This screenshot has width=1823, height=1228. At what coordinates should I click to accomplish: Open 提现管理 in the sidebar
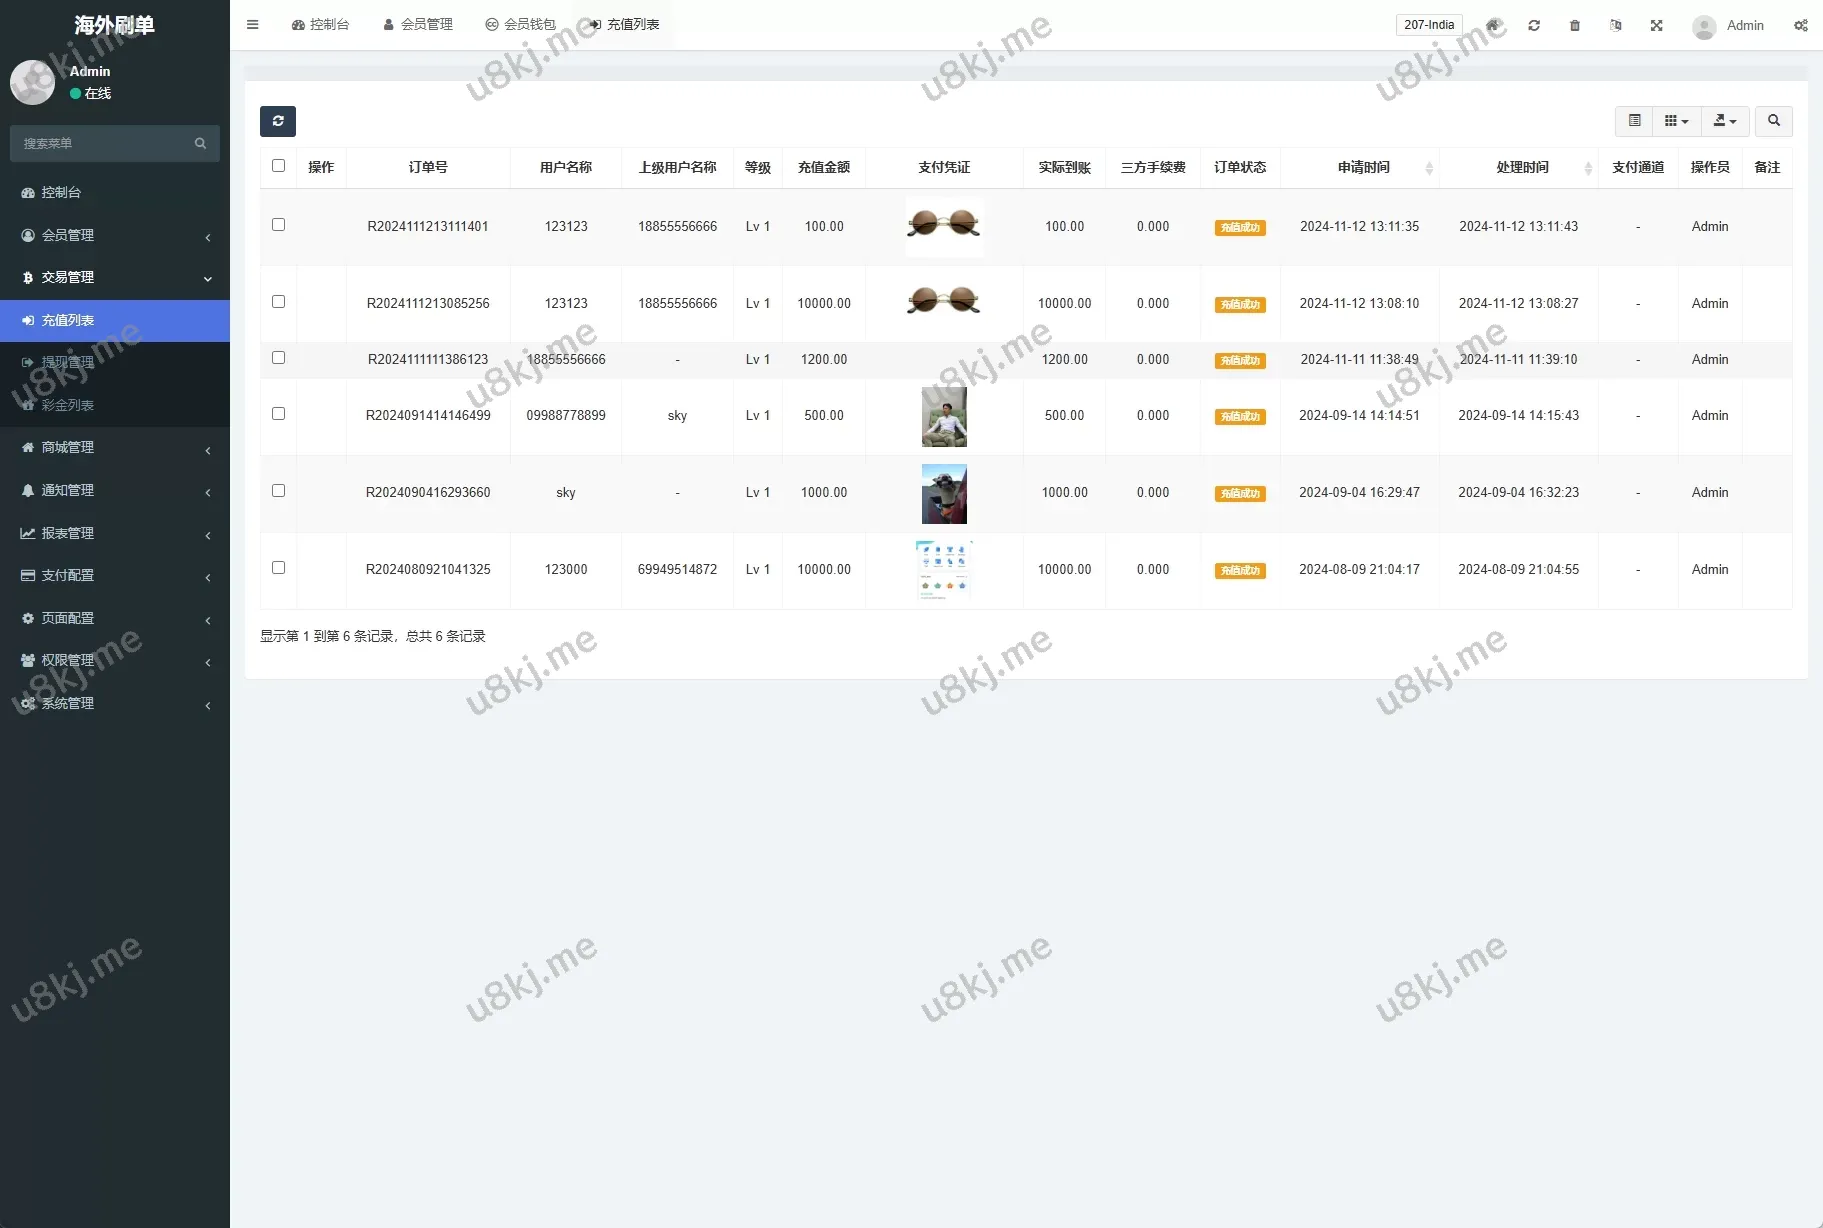(x=68, y=362)
